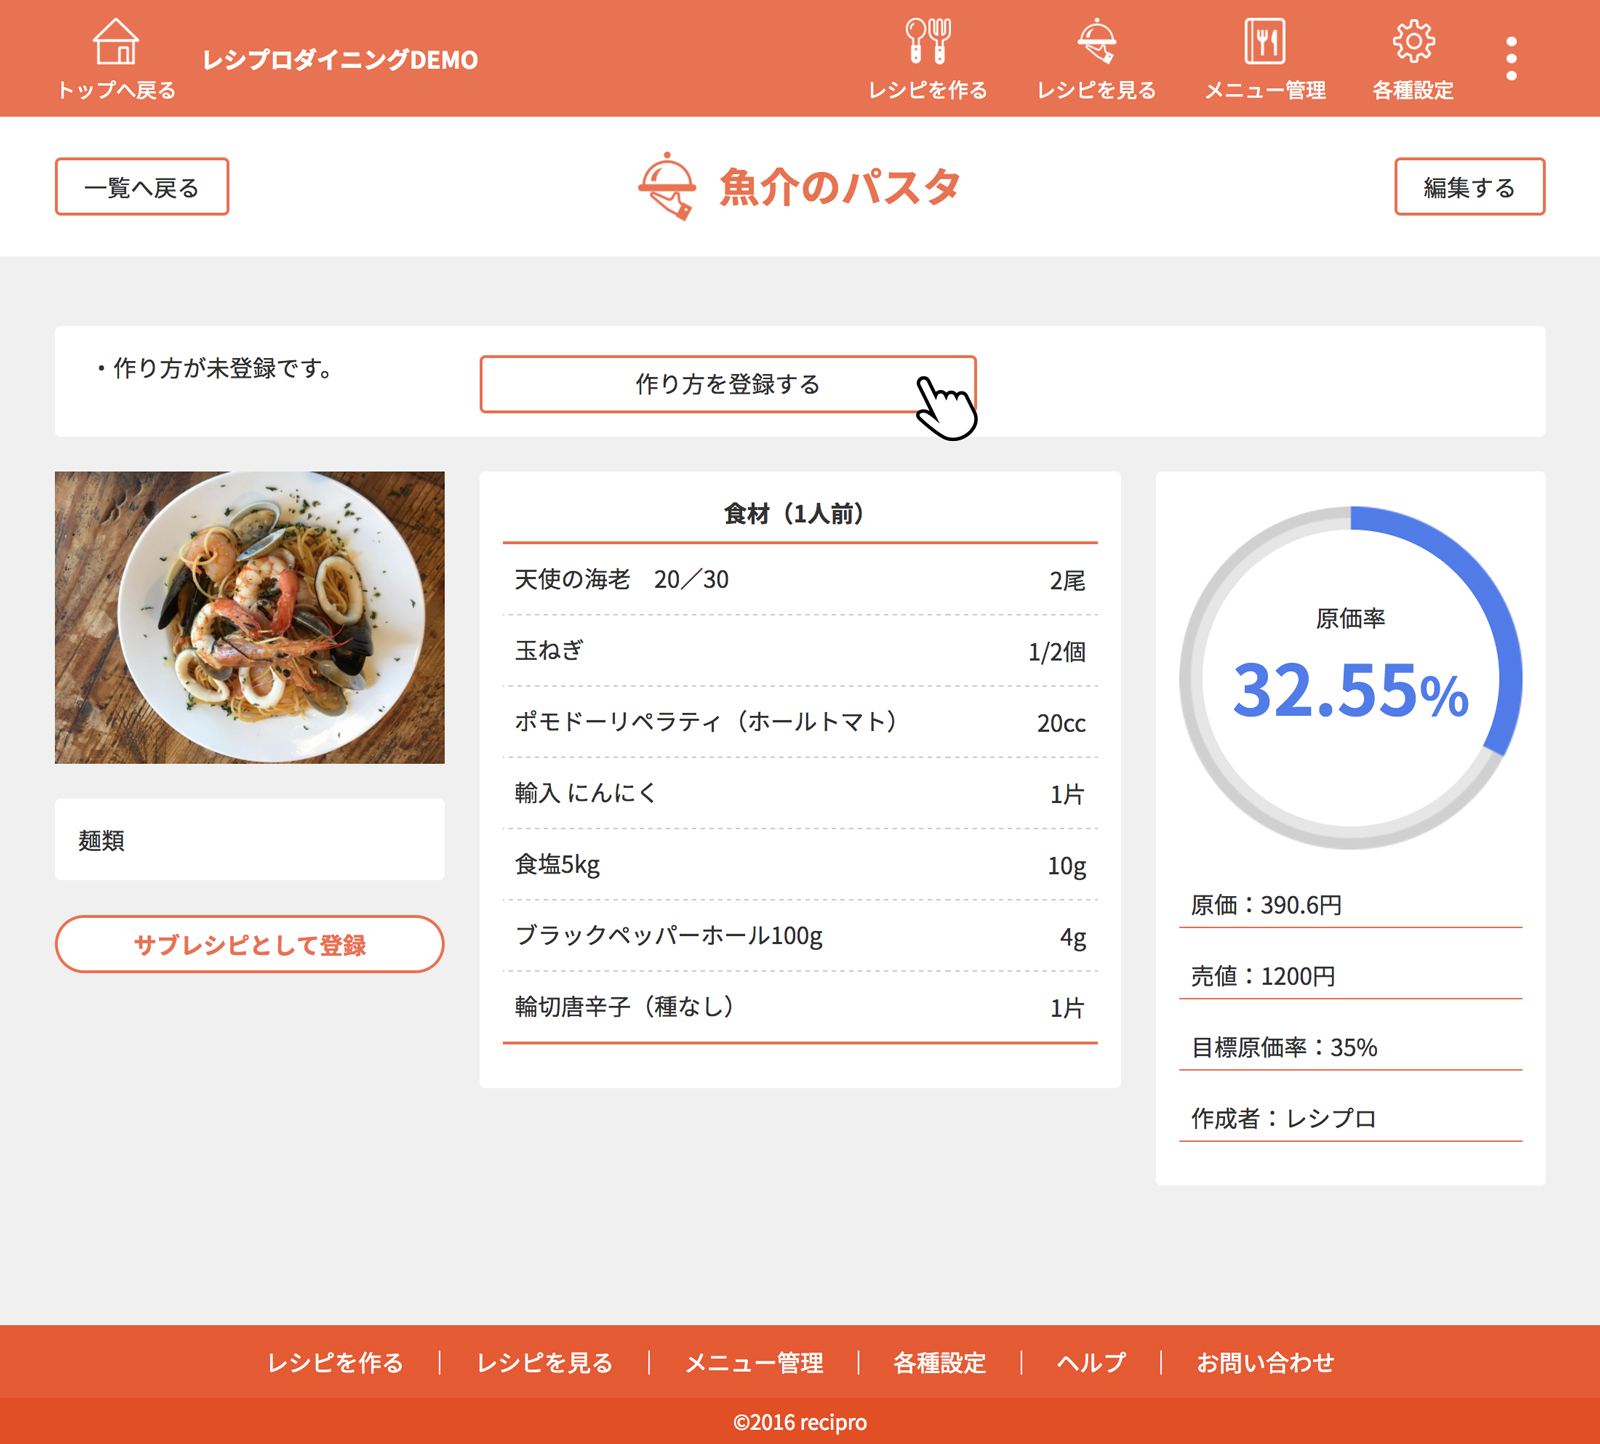Click the cloche icon beside recipe title
The height and width of the screenshot is (1444, 1600).
coord(667,187)
